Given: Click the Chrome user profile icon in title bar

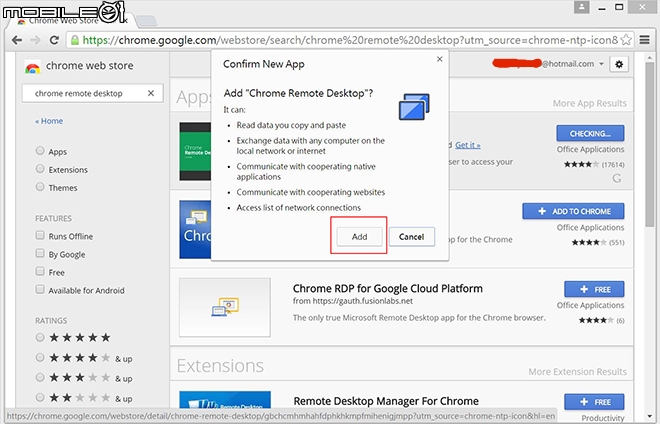Looking at the screenshot, I should [581, 7].
